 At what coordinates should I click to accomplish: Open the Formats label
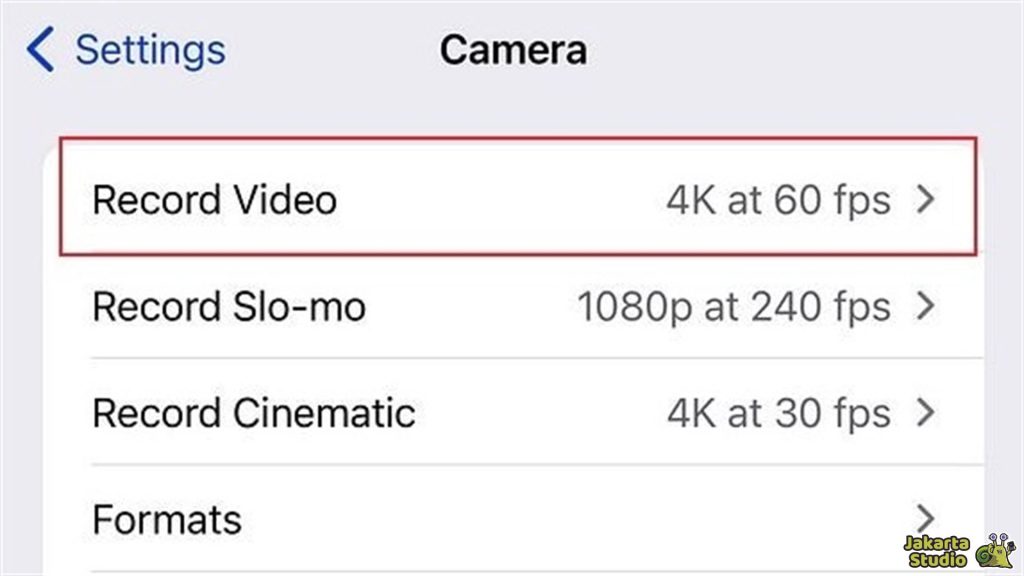click(167, 519)
